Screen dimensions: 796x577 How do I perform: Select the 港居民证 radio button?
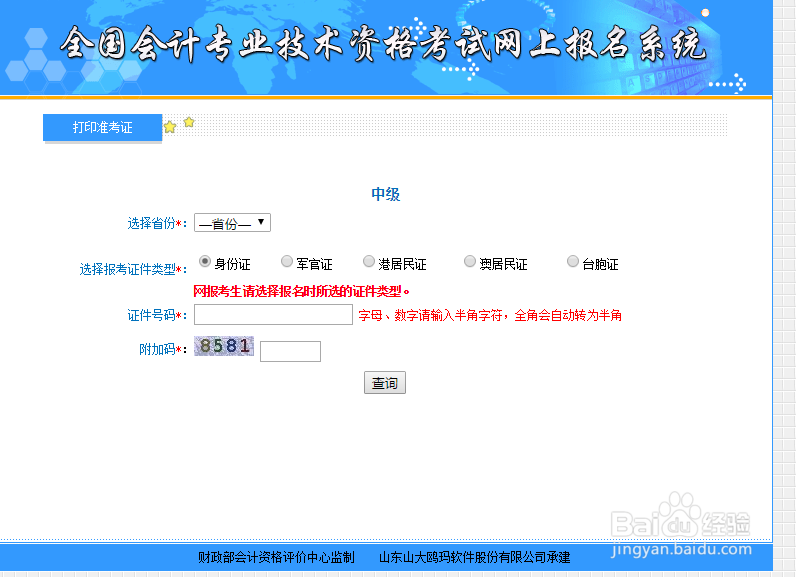point(369,261)
